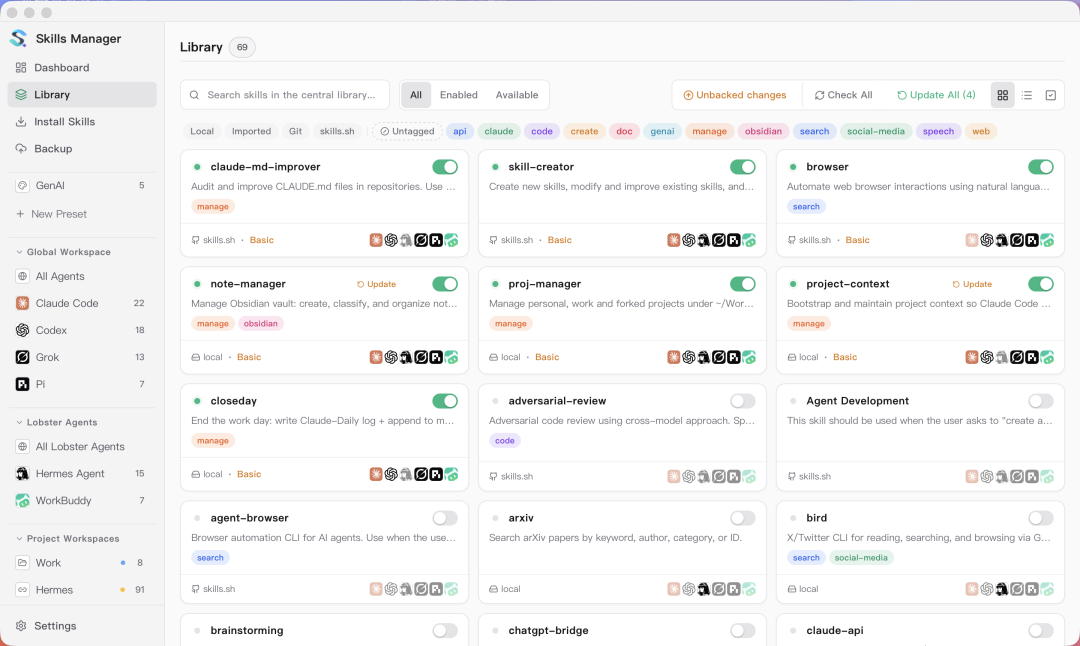Screen dimensions: 1080x646
Task: Click the Check All button
Action: point(844,95)
